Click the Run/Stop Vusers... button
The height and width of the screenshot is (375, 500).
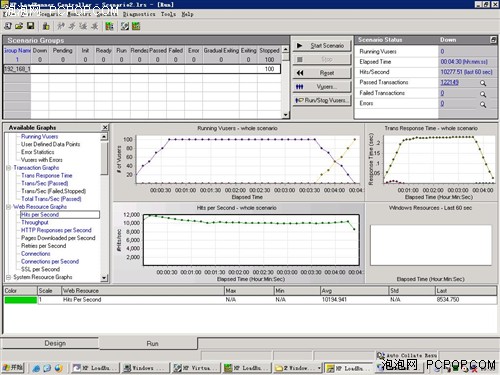(322, 100)
